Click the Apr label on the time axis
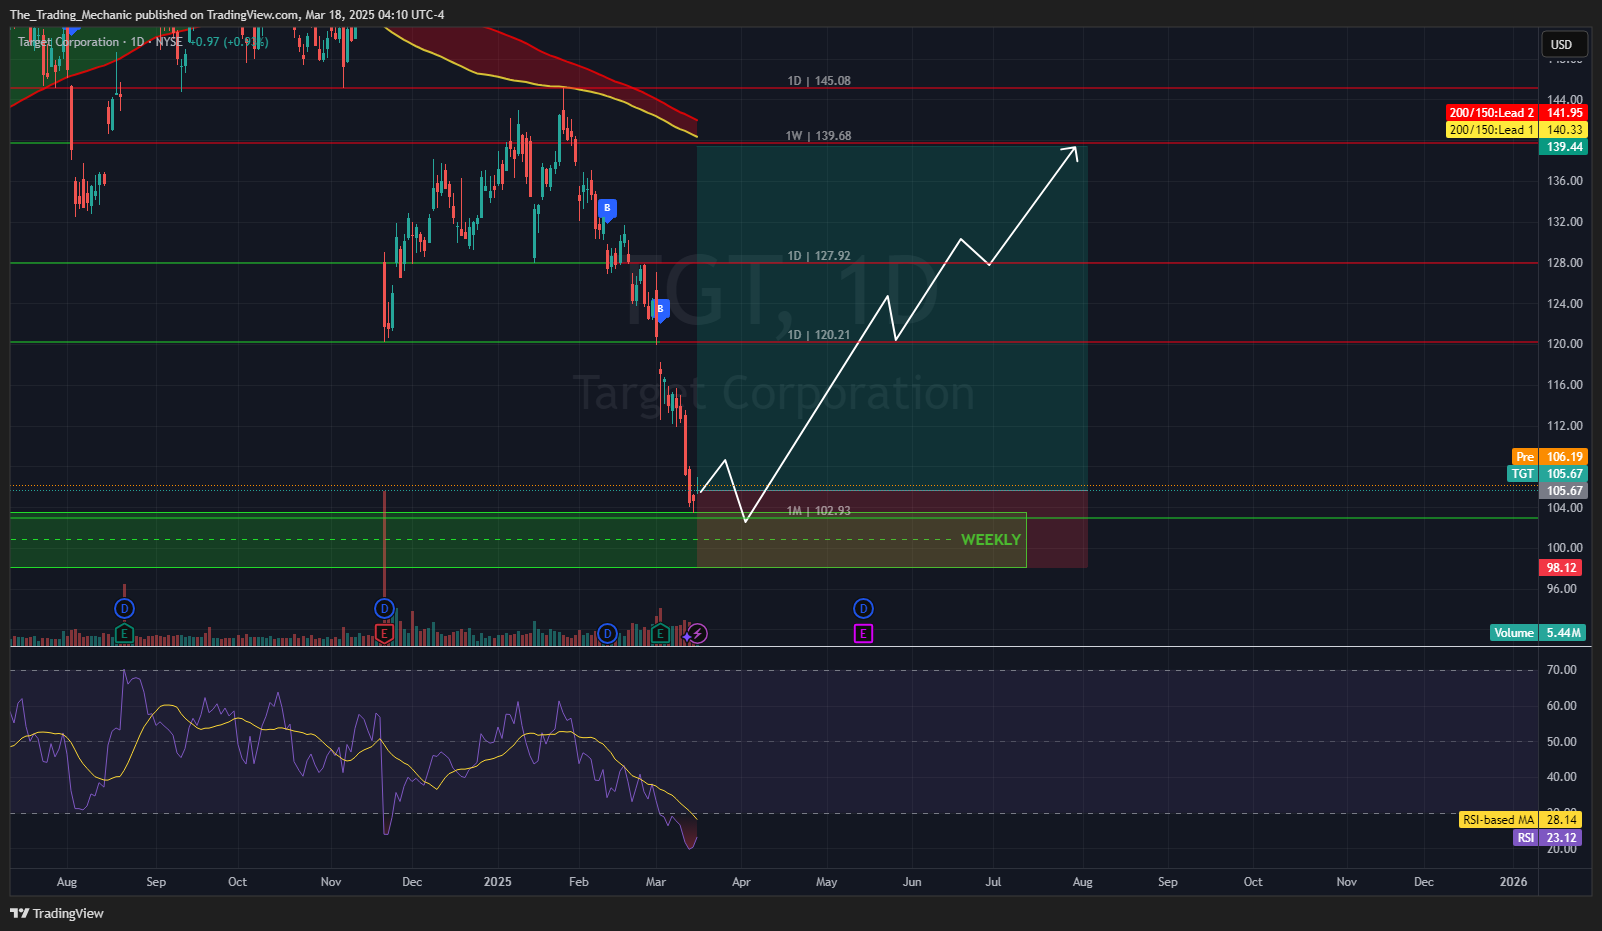This screenshot has width=1602, height=931. 741,882
